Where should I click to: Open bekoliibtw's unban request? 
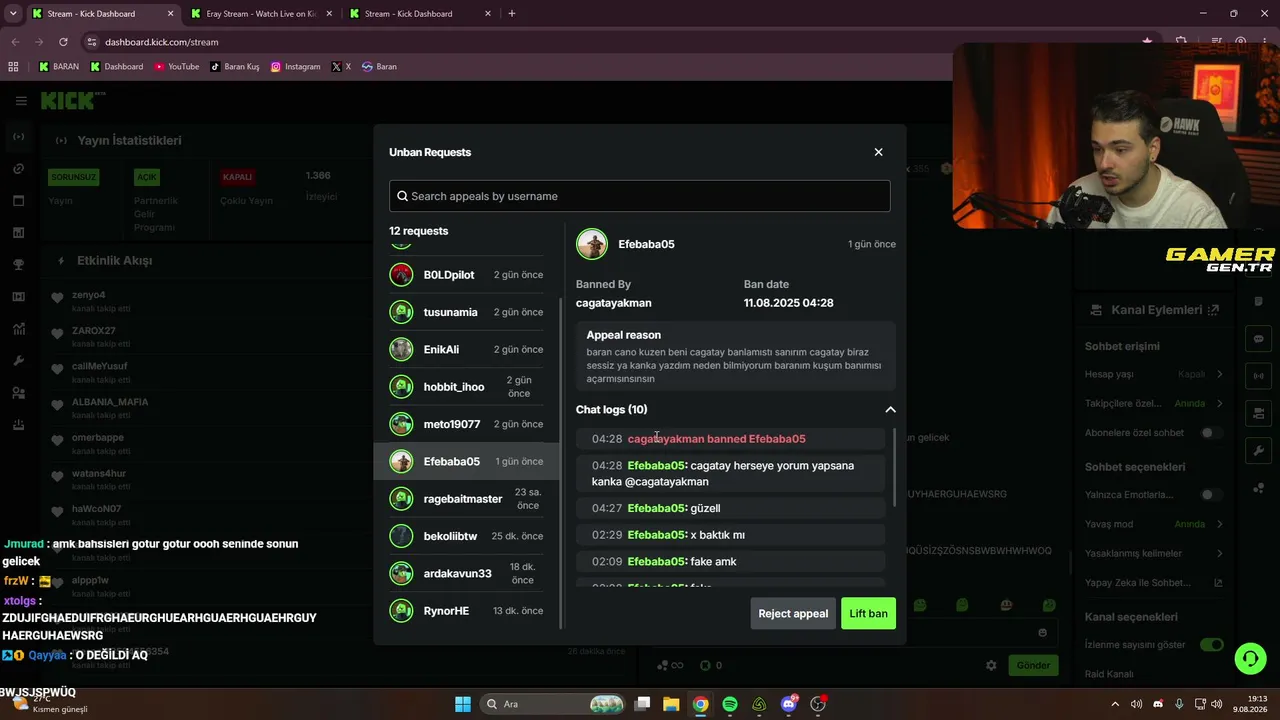(466, 536)
